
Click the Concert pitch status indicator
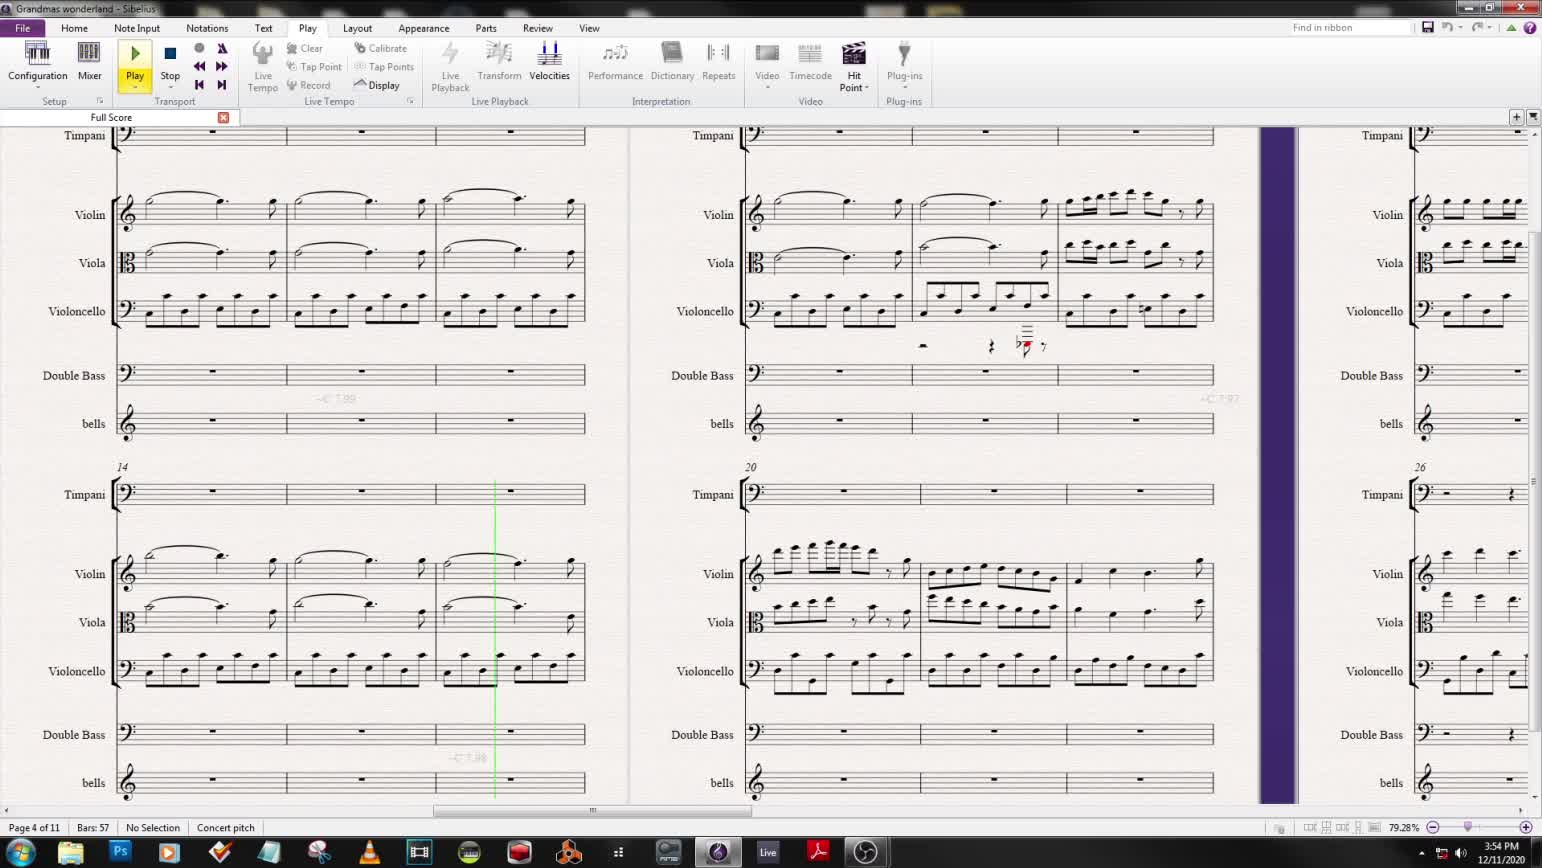[226, 828]
